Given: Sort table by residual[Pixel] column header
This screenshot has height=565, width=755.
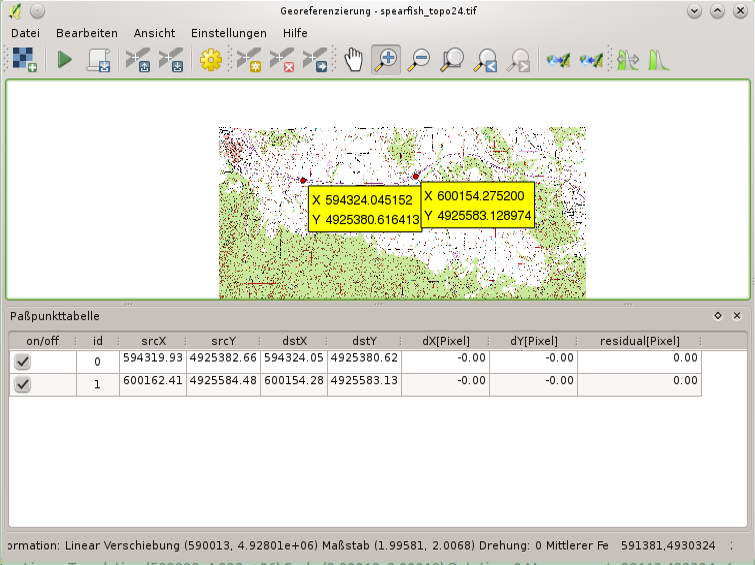Looking at the screenshot, I should [x=639, y=341].
